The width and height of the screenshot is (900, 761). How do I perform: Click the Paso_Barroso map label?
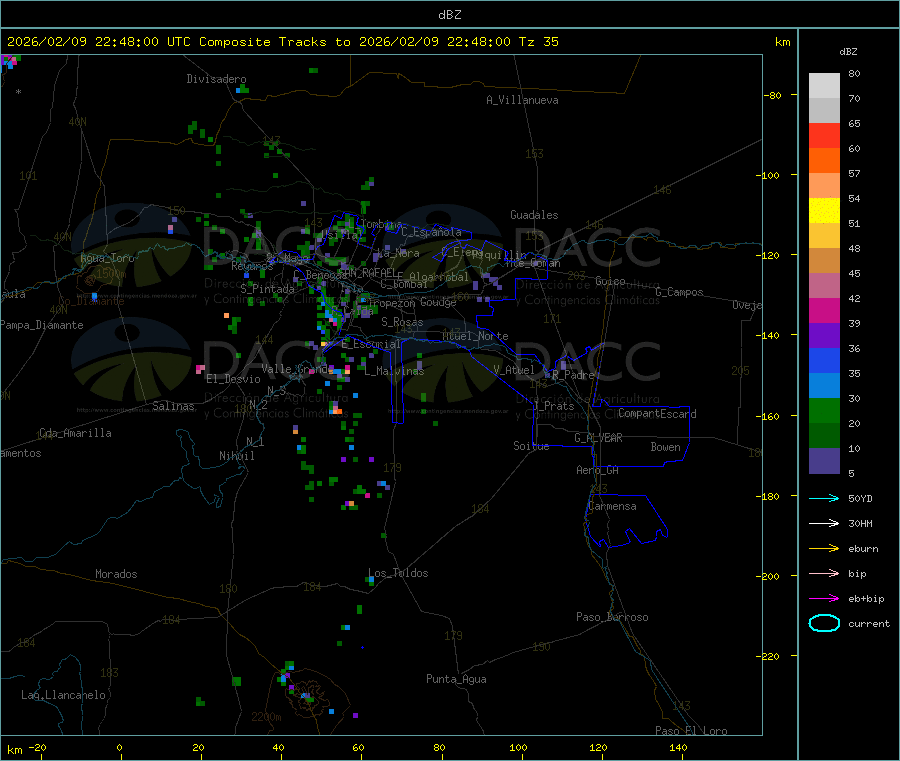click(612, 617)
